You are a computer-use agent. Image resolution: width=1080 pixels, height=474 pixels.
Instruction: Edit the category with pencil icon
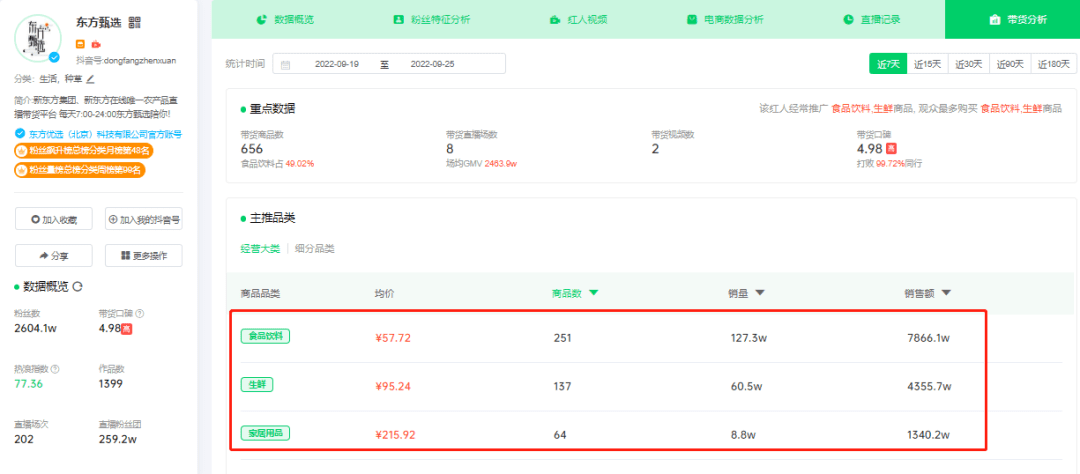point(90,79)
